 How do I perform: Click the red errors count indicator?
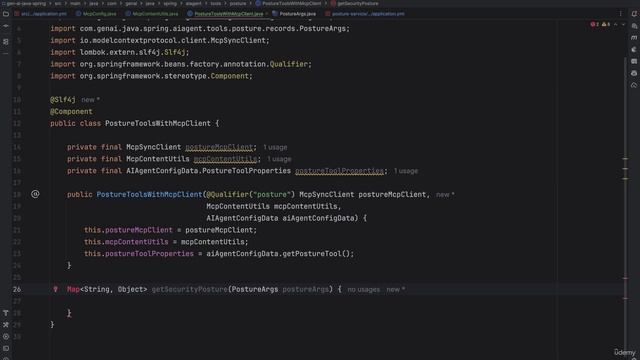point(595,24)
